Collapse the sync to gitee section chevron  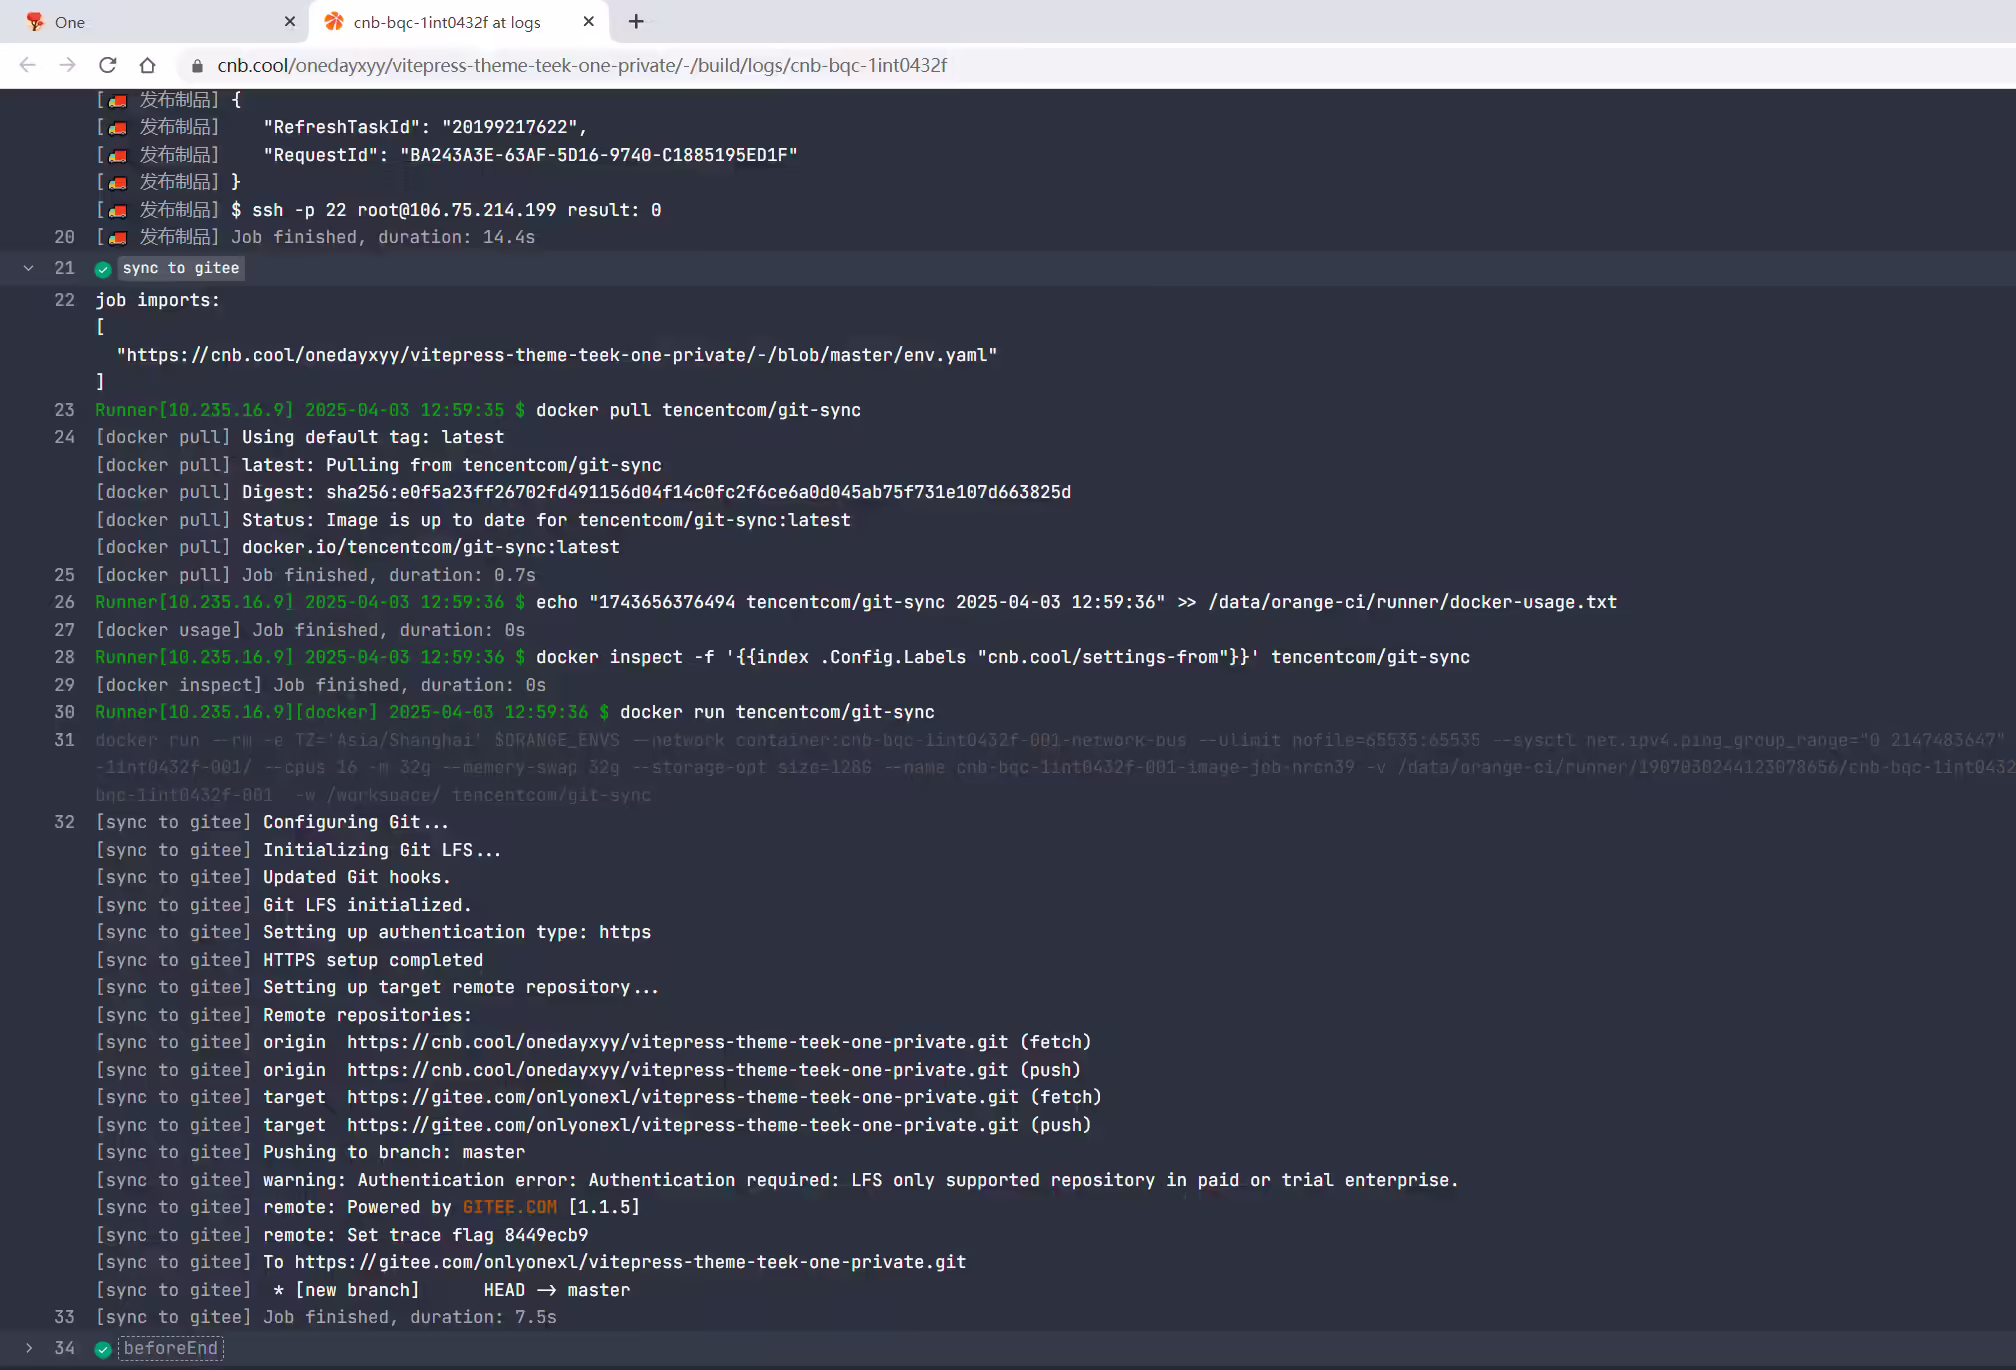29,268
